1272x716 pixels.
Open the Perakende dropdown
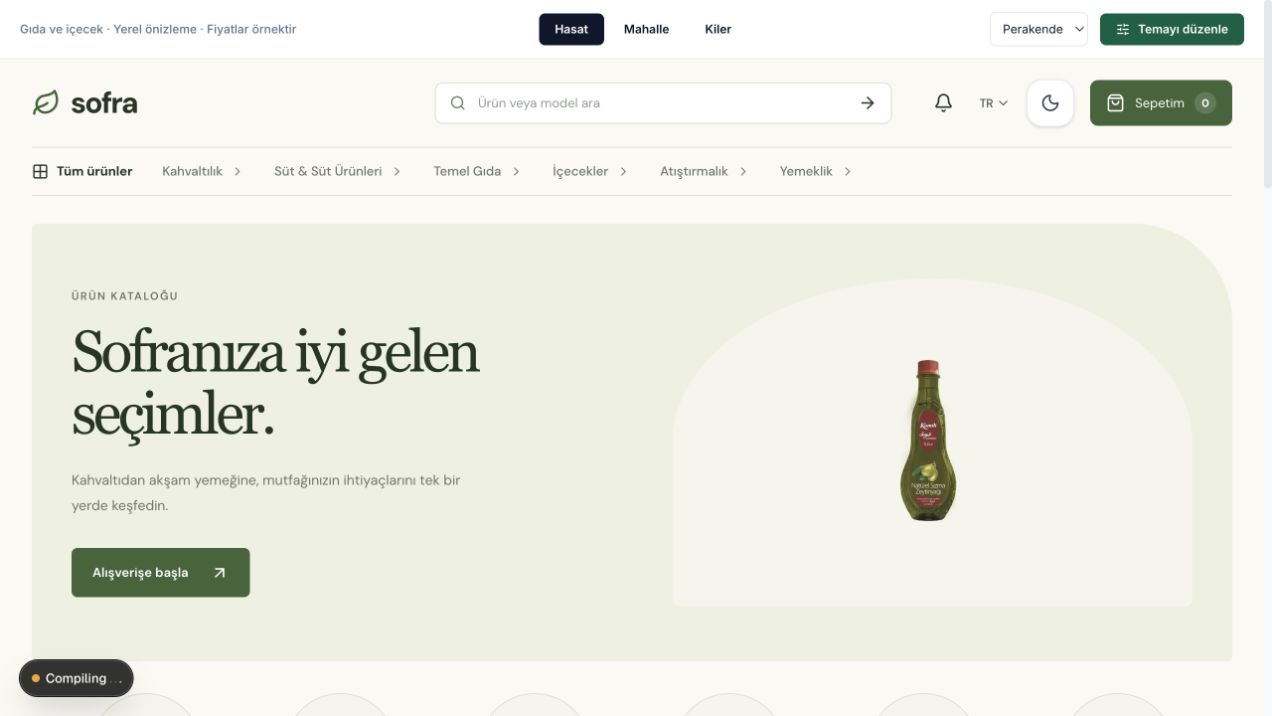point(1039,29)
